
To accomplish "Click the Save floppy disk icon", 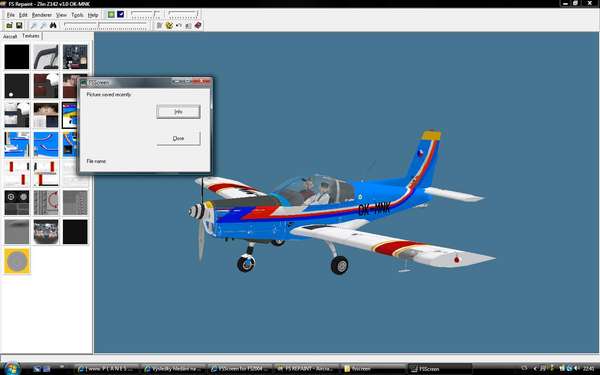I will 19,25.
